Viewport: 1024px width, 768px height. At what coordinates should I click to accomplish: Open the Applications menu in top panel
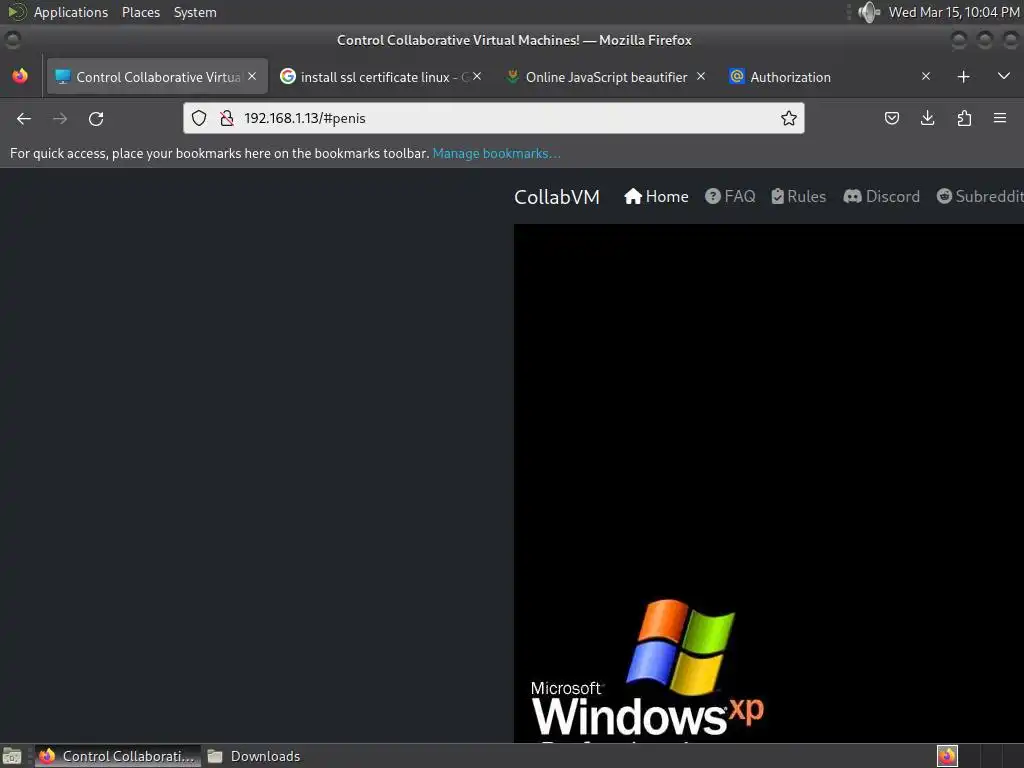[x=71, y=12]
